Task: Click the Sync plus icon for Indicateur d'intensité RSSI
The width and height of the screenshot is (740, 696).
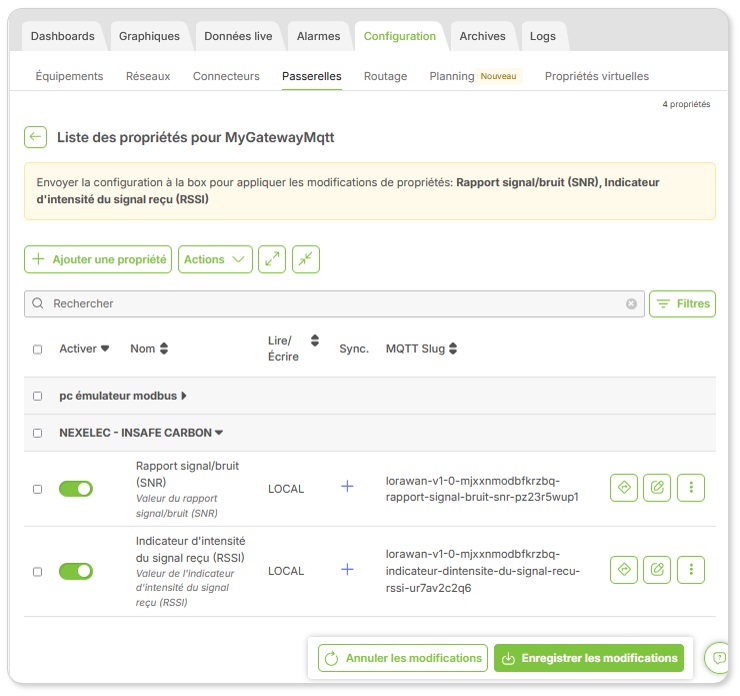Action: coord(347,570)
